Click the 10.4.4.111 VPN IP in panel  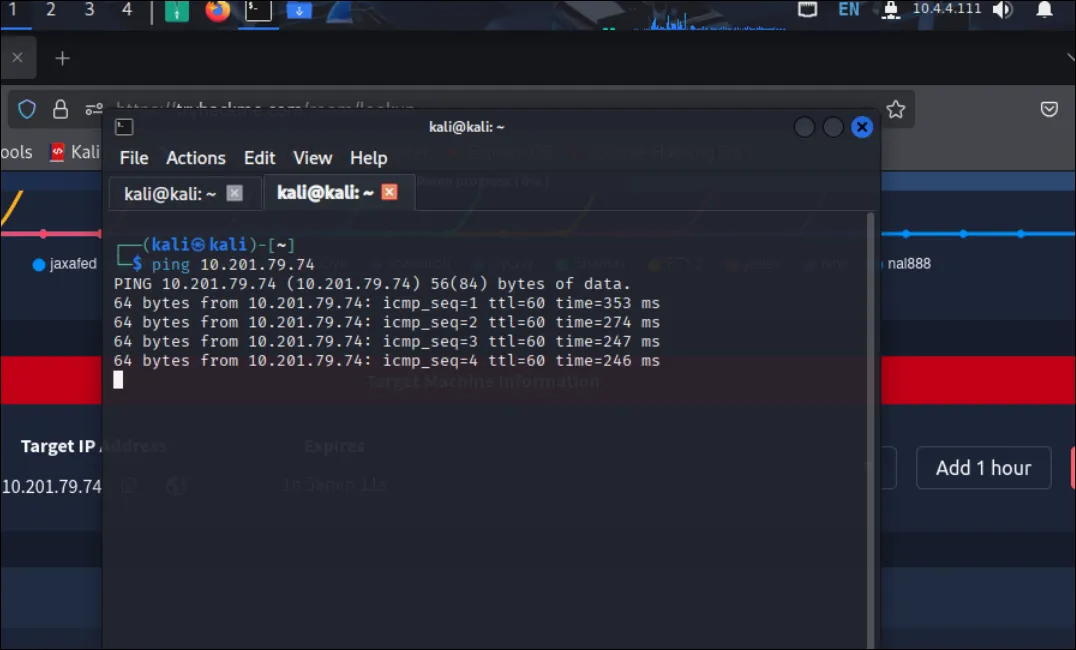(x=946, y=9)
